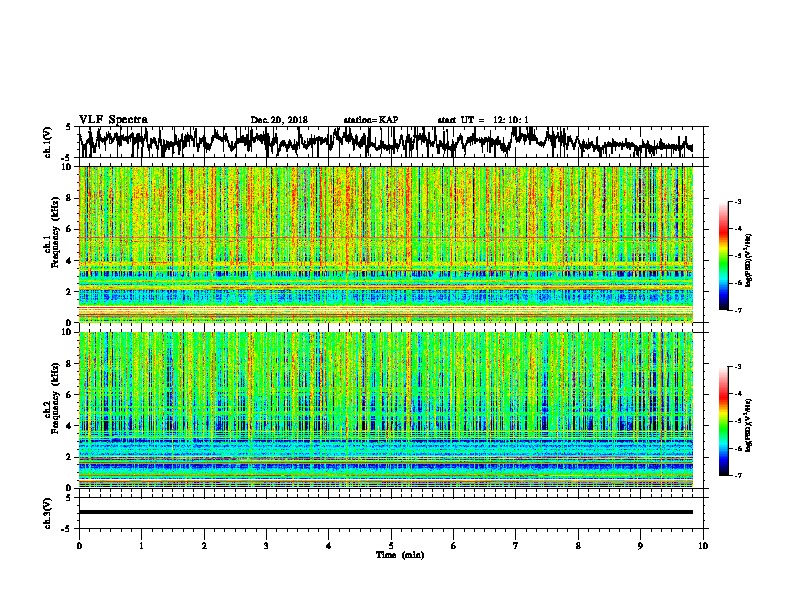792x612 pixels.
Task: Click time-axis end tick label "10"
Action: pyautogui.click(x=703, y=546)
